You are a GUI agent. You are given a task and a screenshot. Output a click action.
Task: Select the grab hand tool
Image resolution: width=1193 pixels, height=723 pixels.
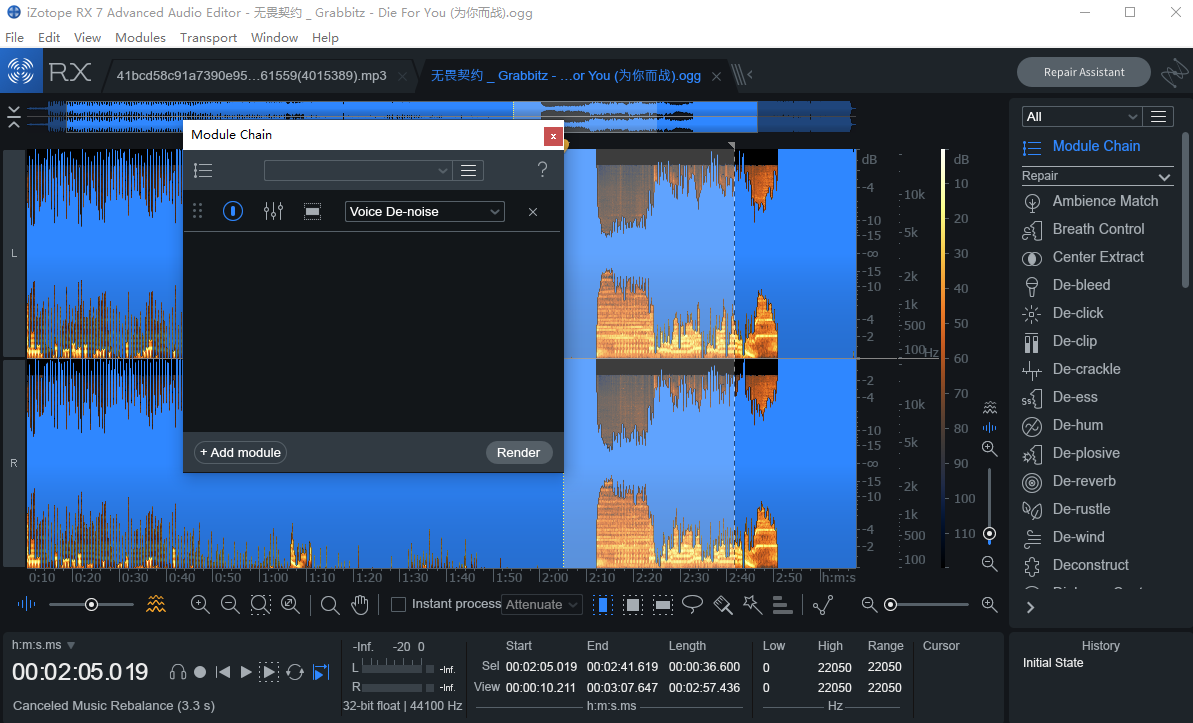[360, 605]
